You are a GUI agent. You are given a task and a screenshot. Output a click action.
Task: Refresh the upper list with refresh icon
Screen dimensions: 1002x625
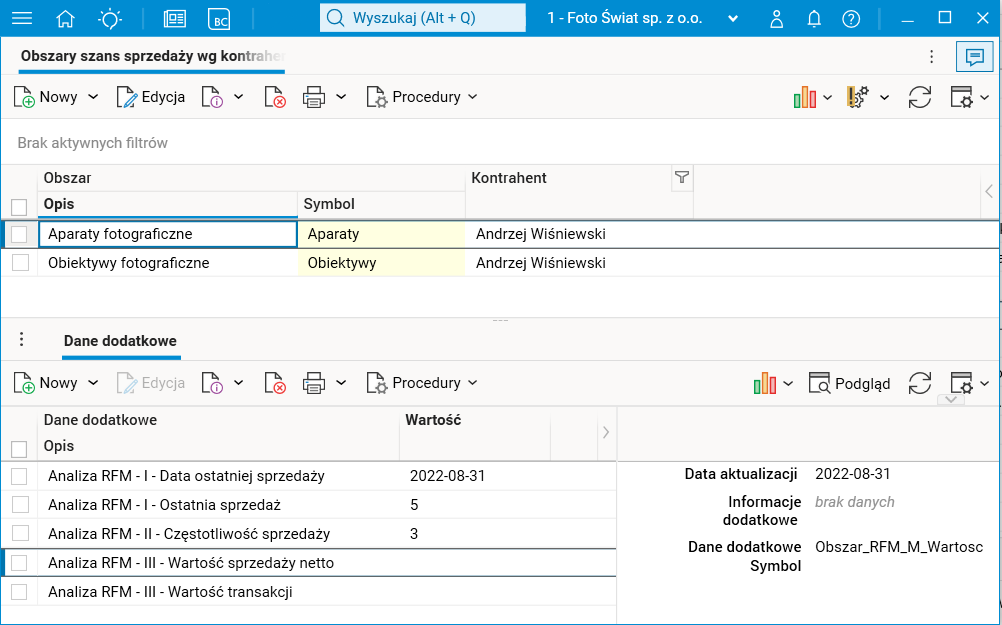[920, 97]
